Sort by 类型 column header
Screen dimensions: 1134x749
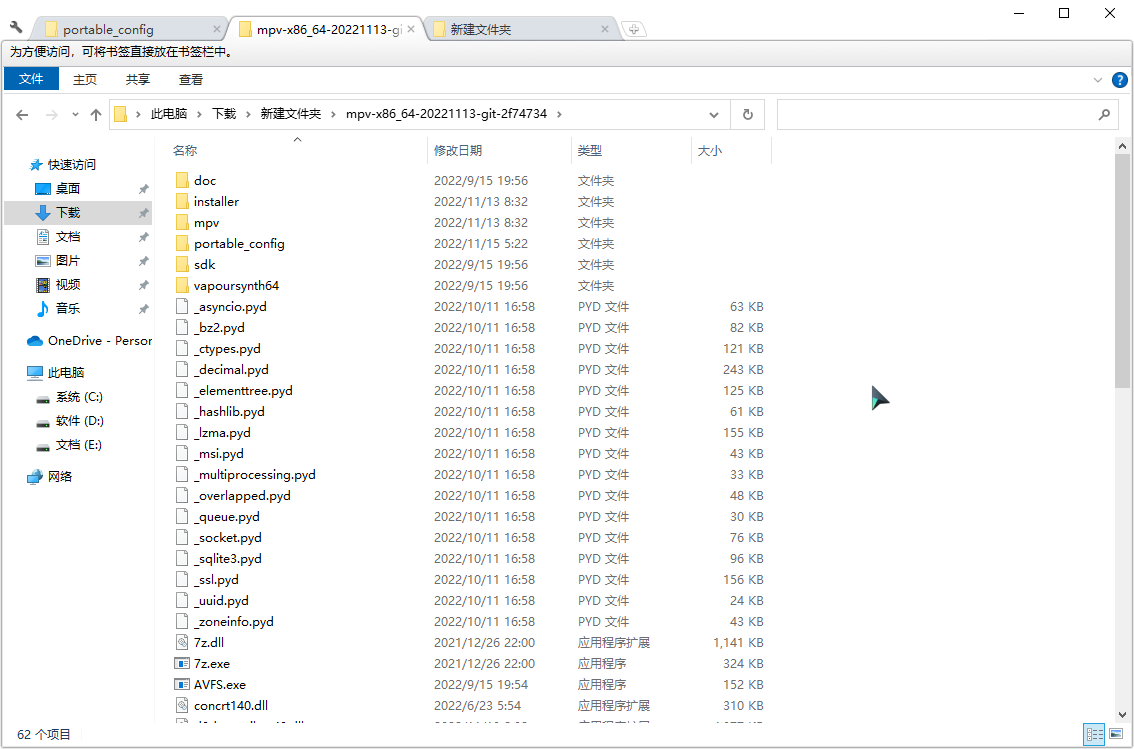coord(631,150)
